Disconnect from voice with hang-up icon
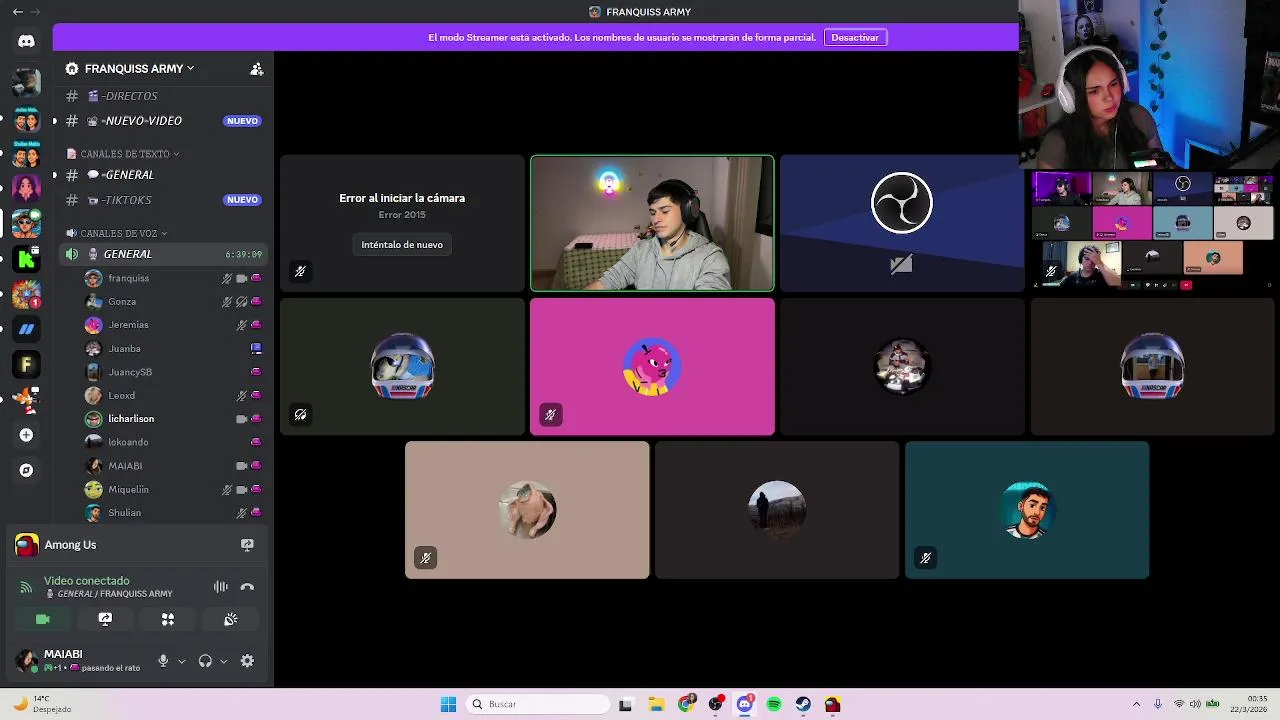This screenshot has width=1280, height=720. pyautogui.click(x=247, y=587)
